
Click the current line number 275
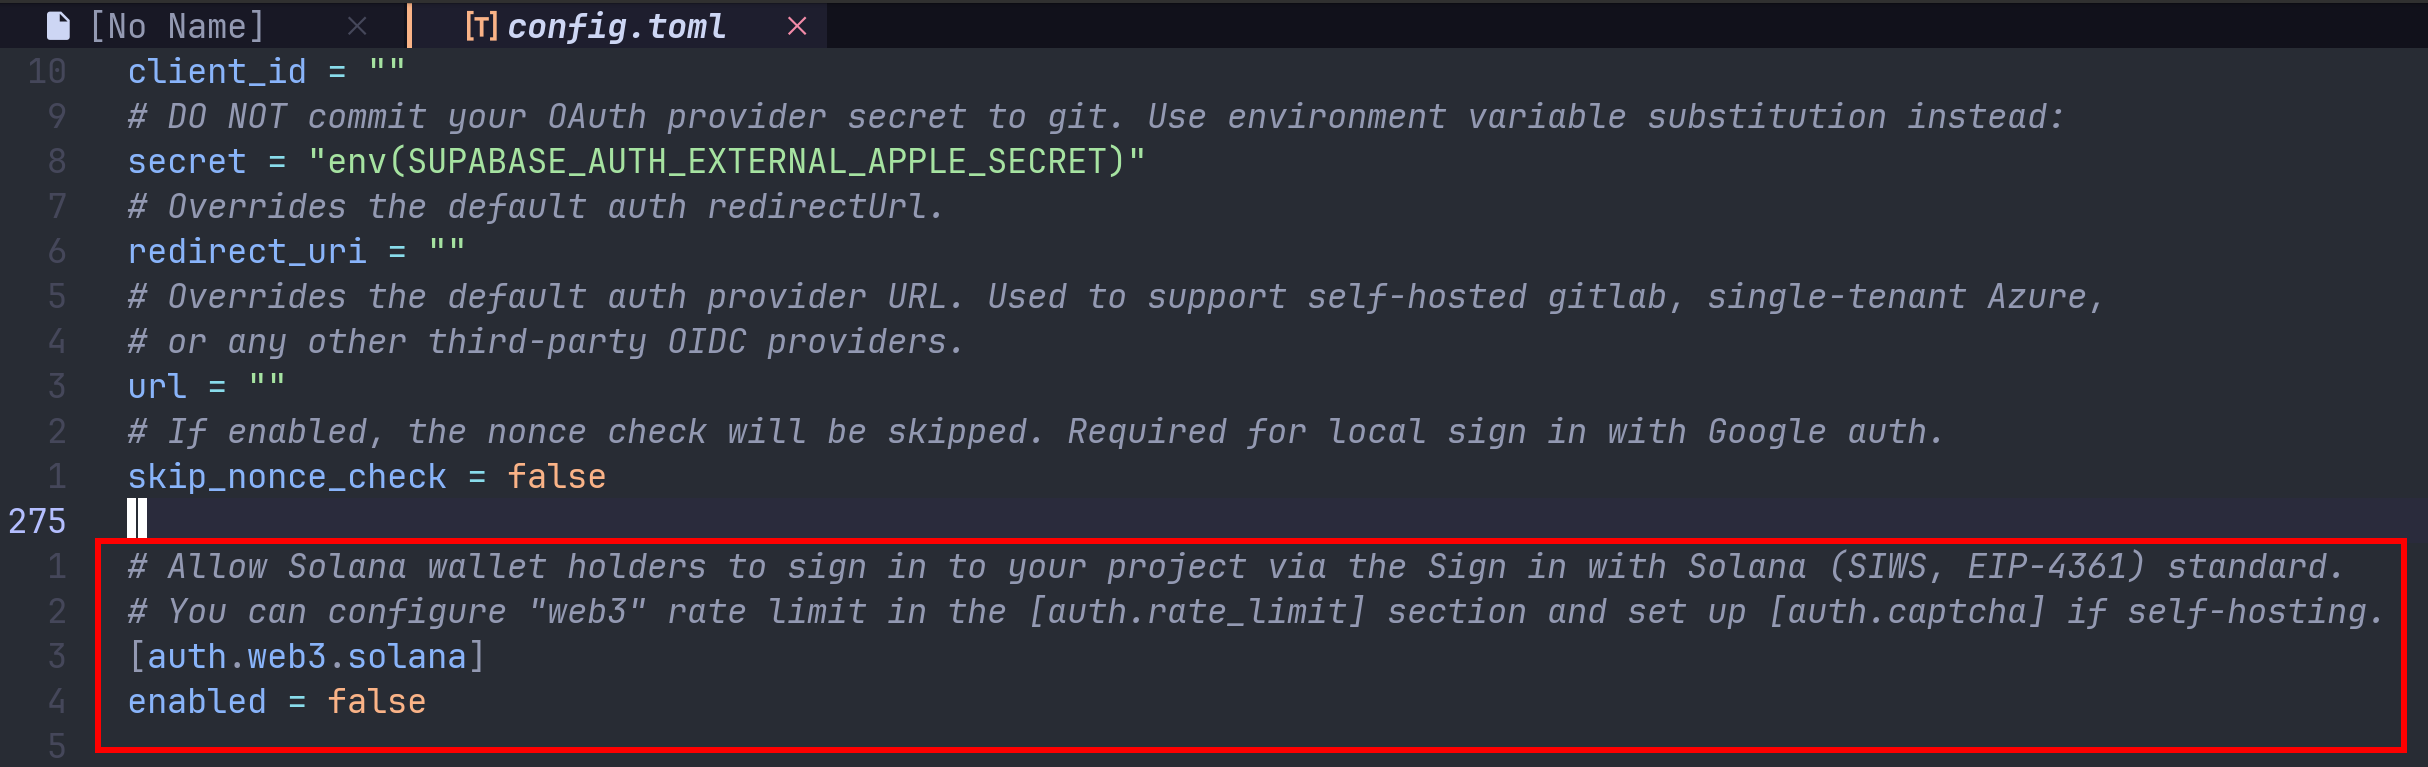[37, 521]
